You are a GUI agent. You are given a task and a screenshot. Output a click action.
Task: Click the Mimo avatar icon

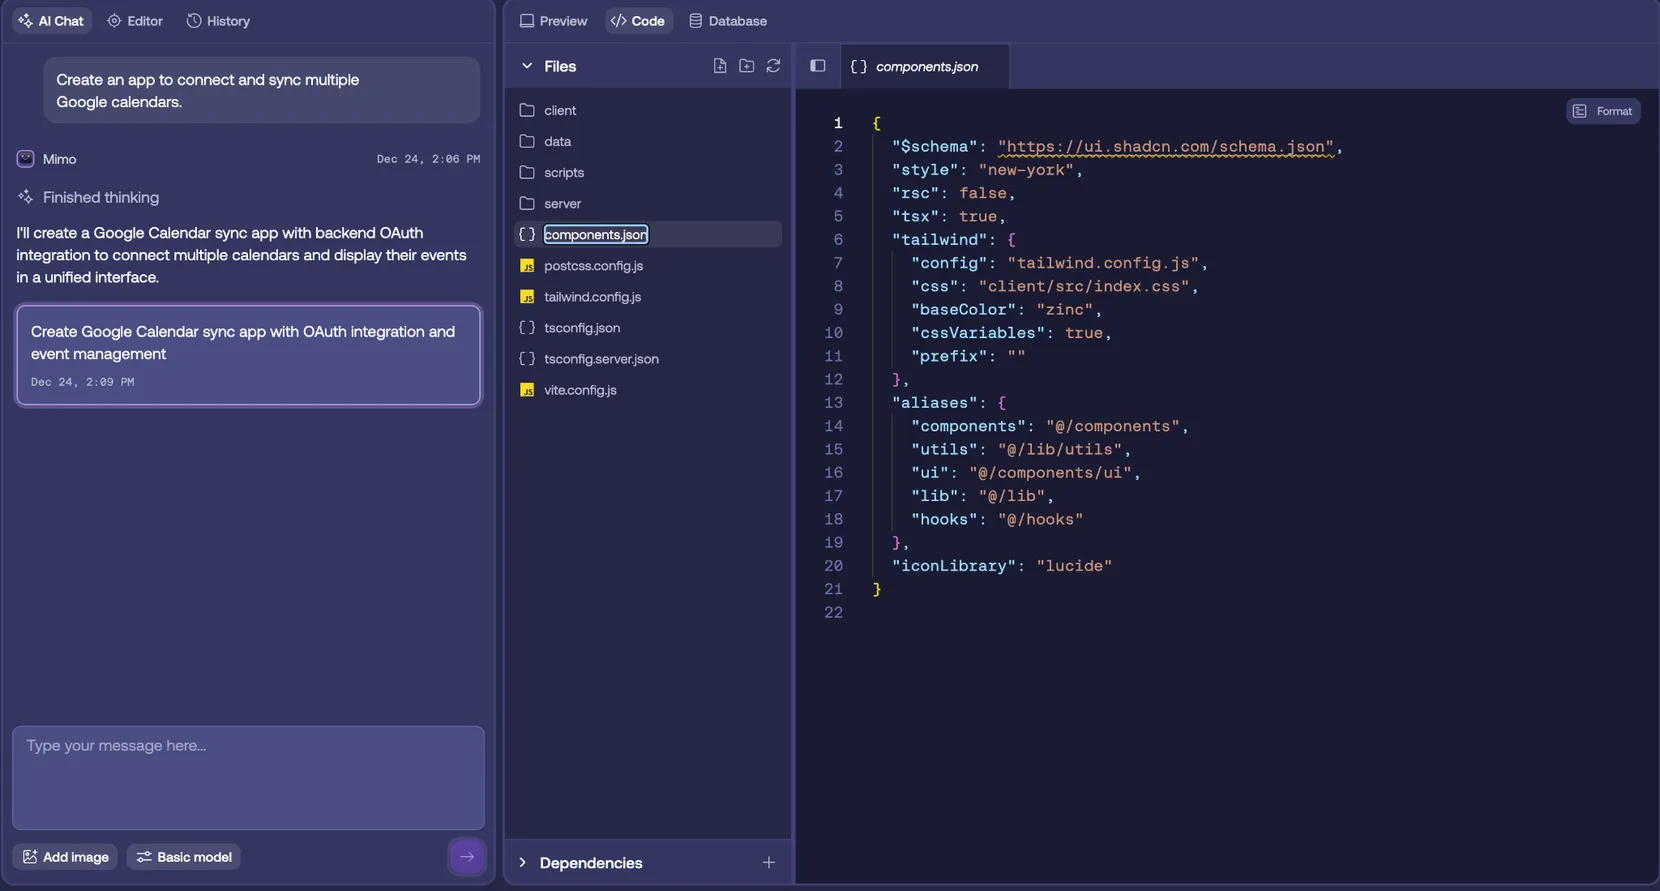point(26,159)
